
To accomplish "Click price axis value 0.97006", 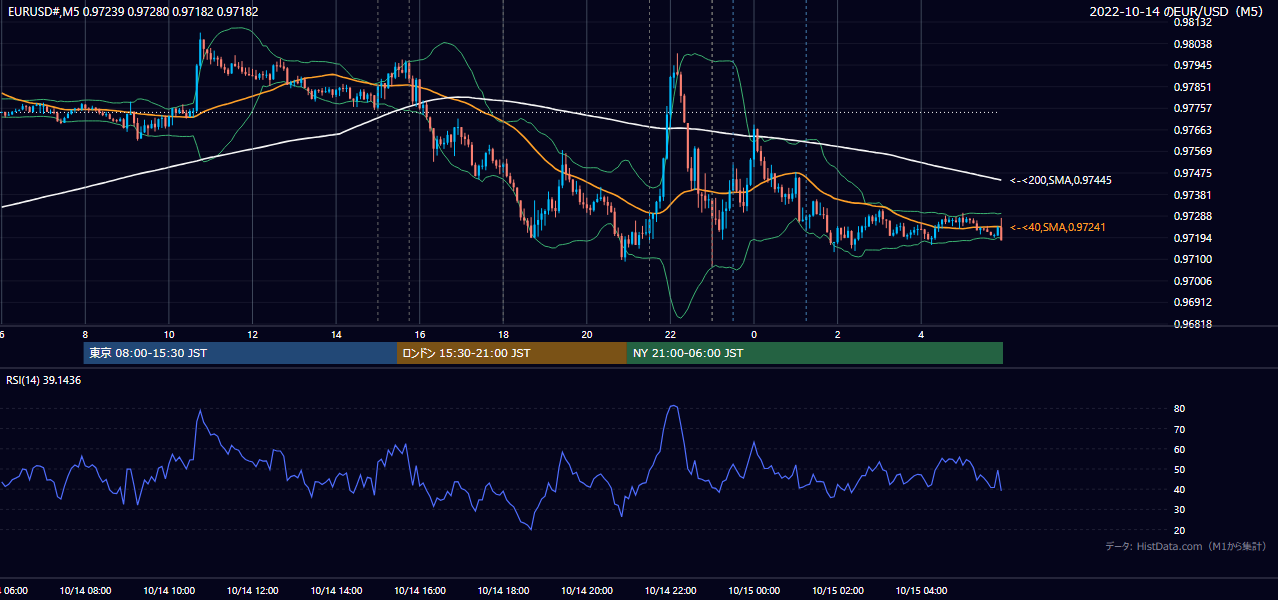I will 1192,281.
